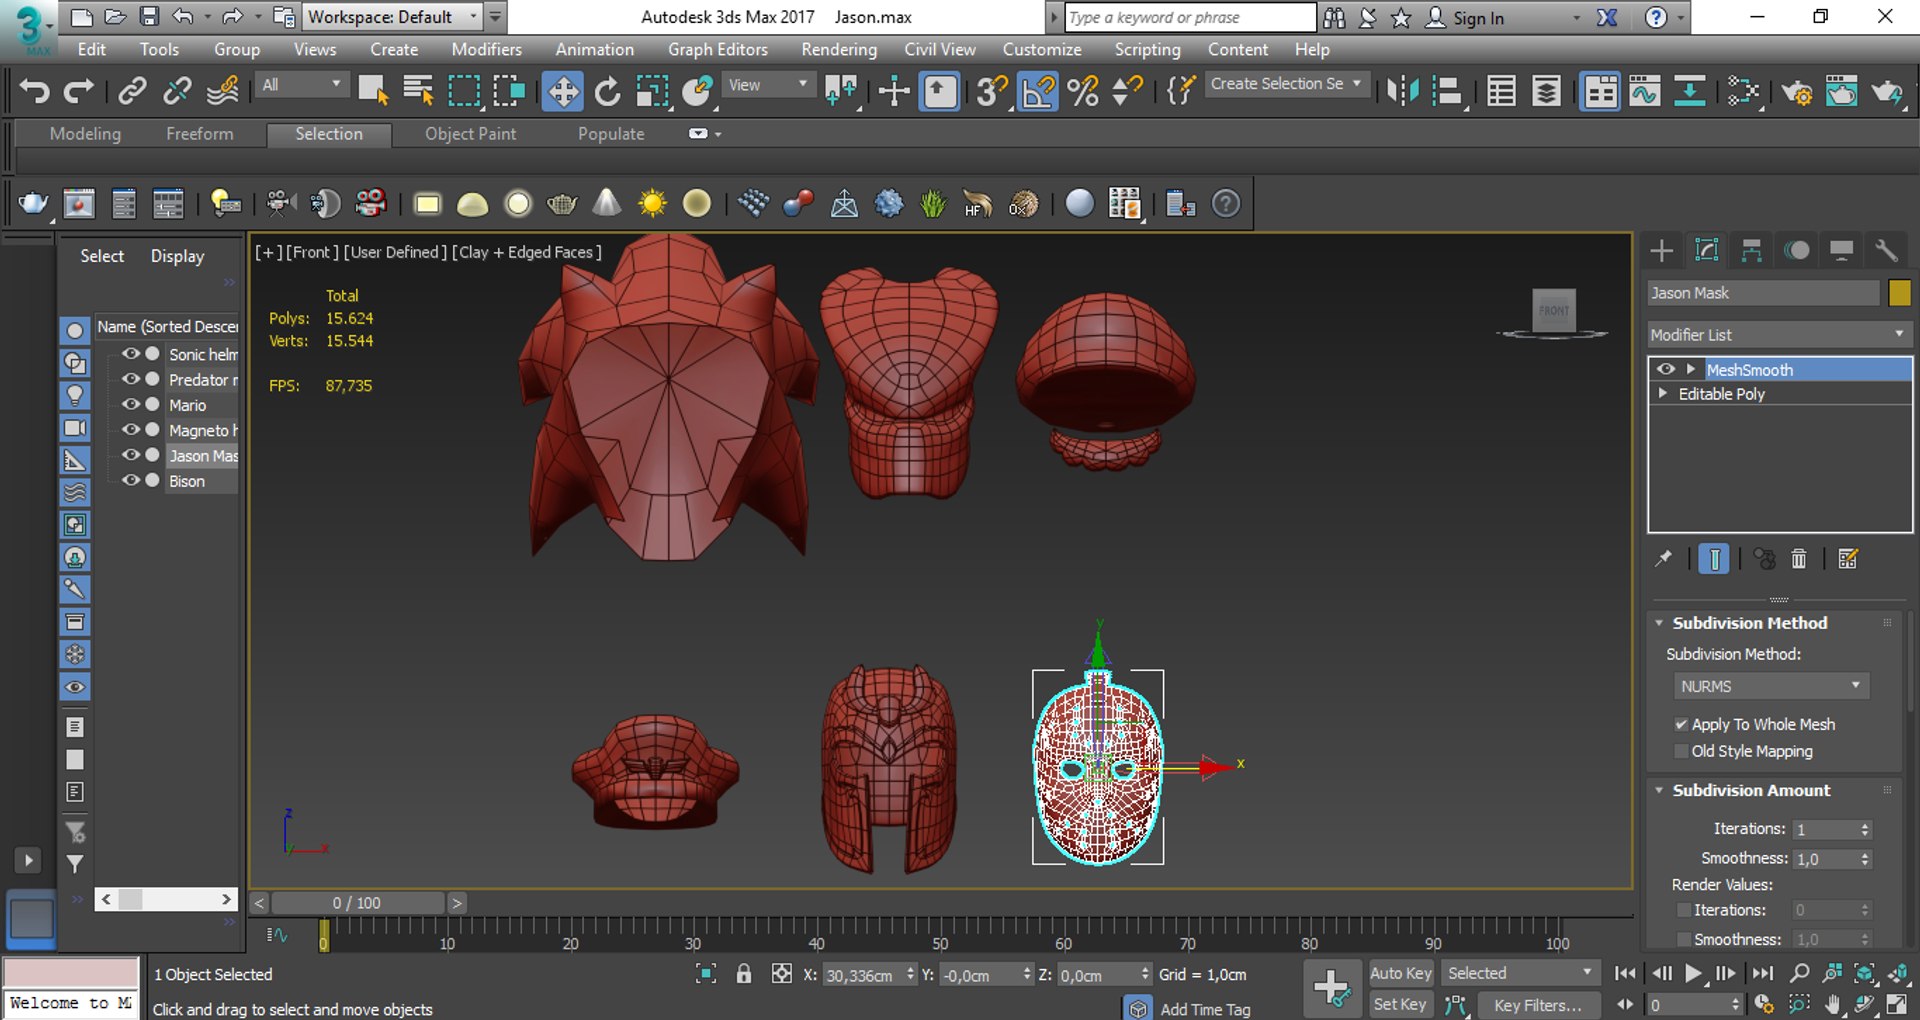
Task: Open the NURMS subdivision method dropdown
Action: tap(1770, 686)
